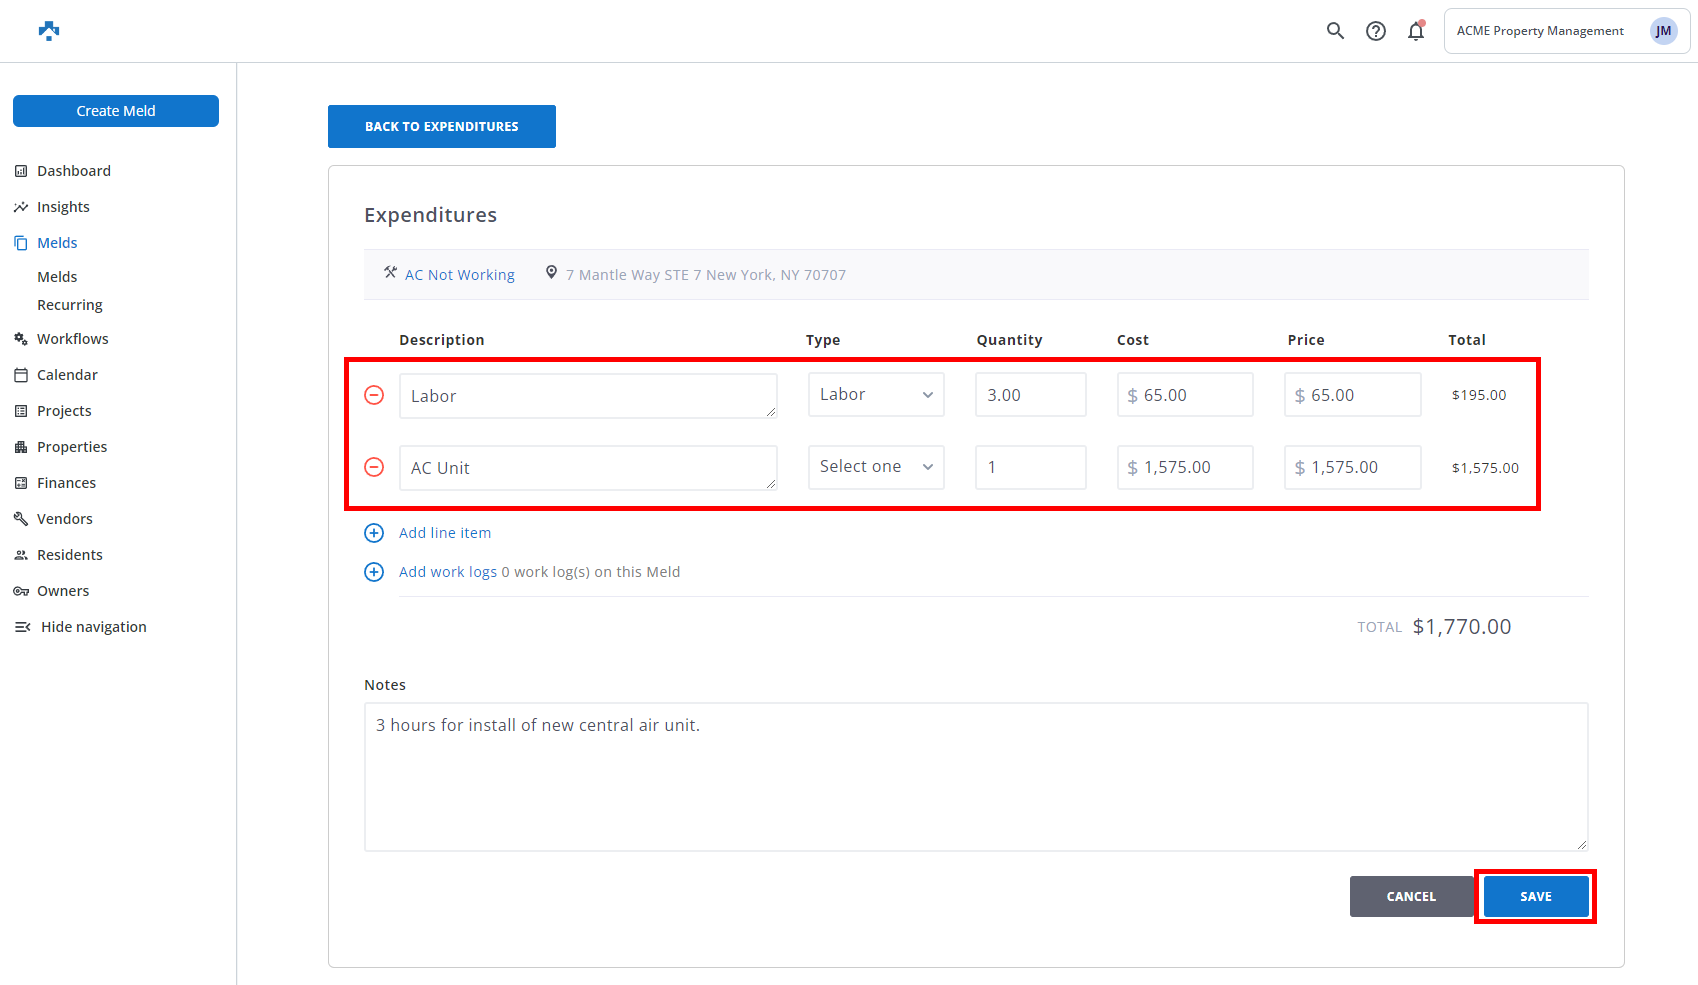Screen dimensions: 1698x985
Task: Click the plus icon for Add line item
Action: pos(374,533)
